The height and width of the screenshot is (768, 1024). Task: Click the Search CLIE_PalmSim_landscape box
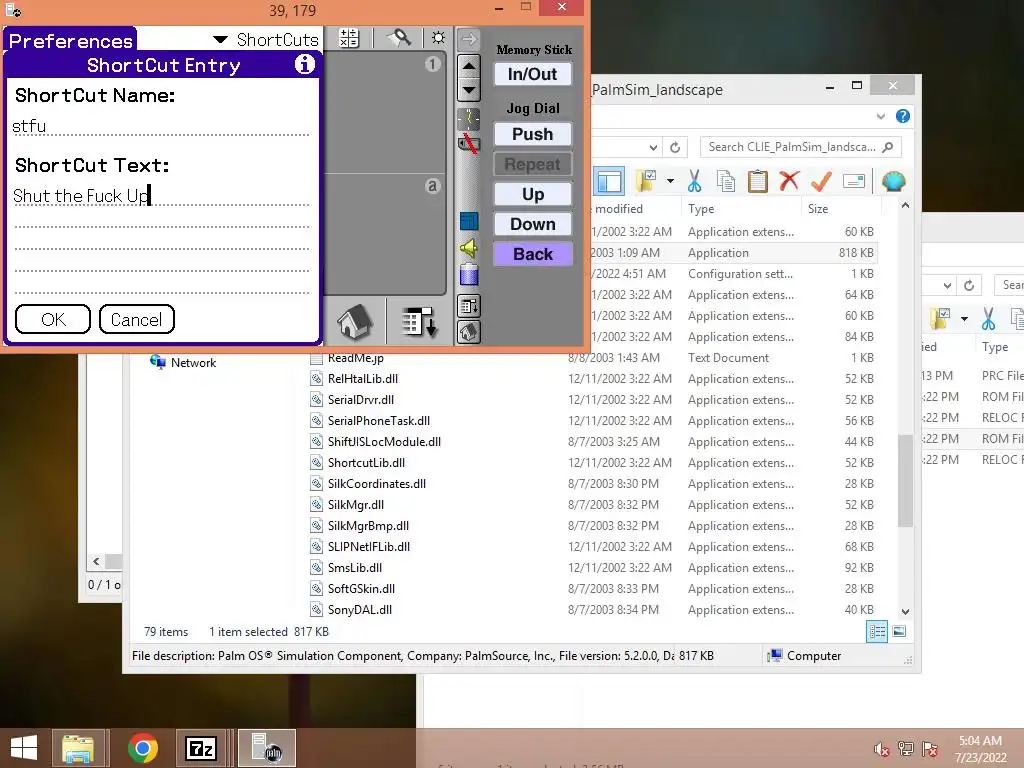click(x=800, y=147)
